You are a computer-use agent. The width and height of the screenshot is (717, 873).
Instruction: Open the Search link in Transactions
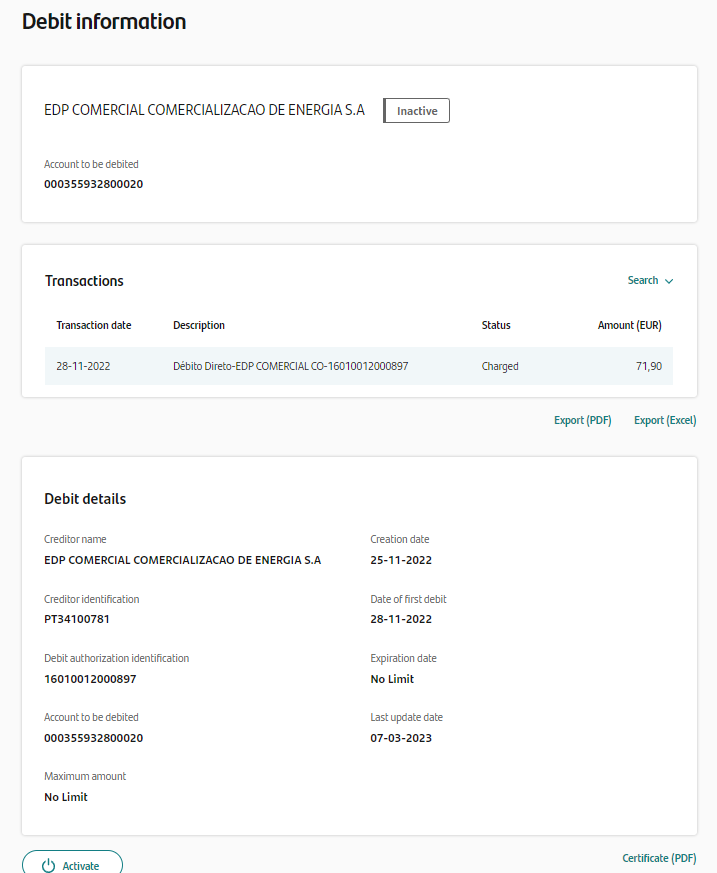point(643,280)
